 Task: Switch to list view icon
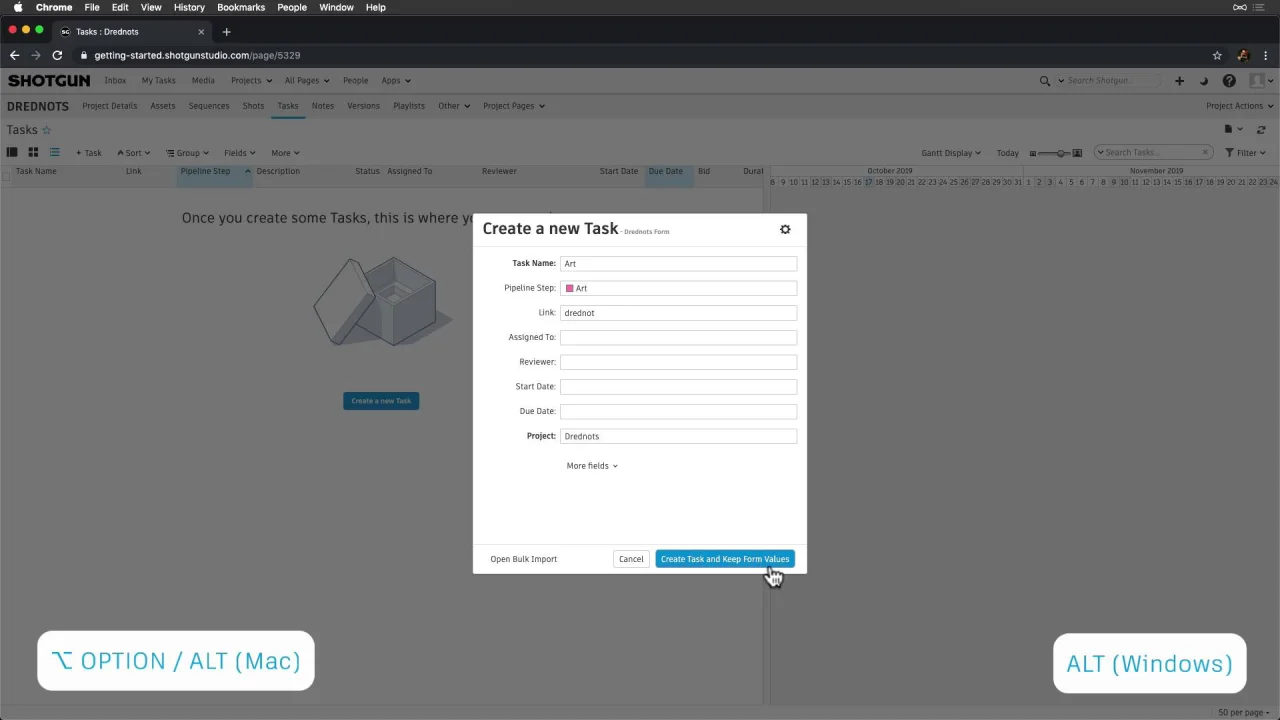pos(55,153)
